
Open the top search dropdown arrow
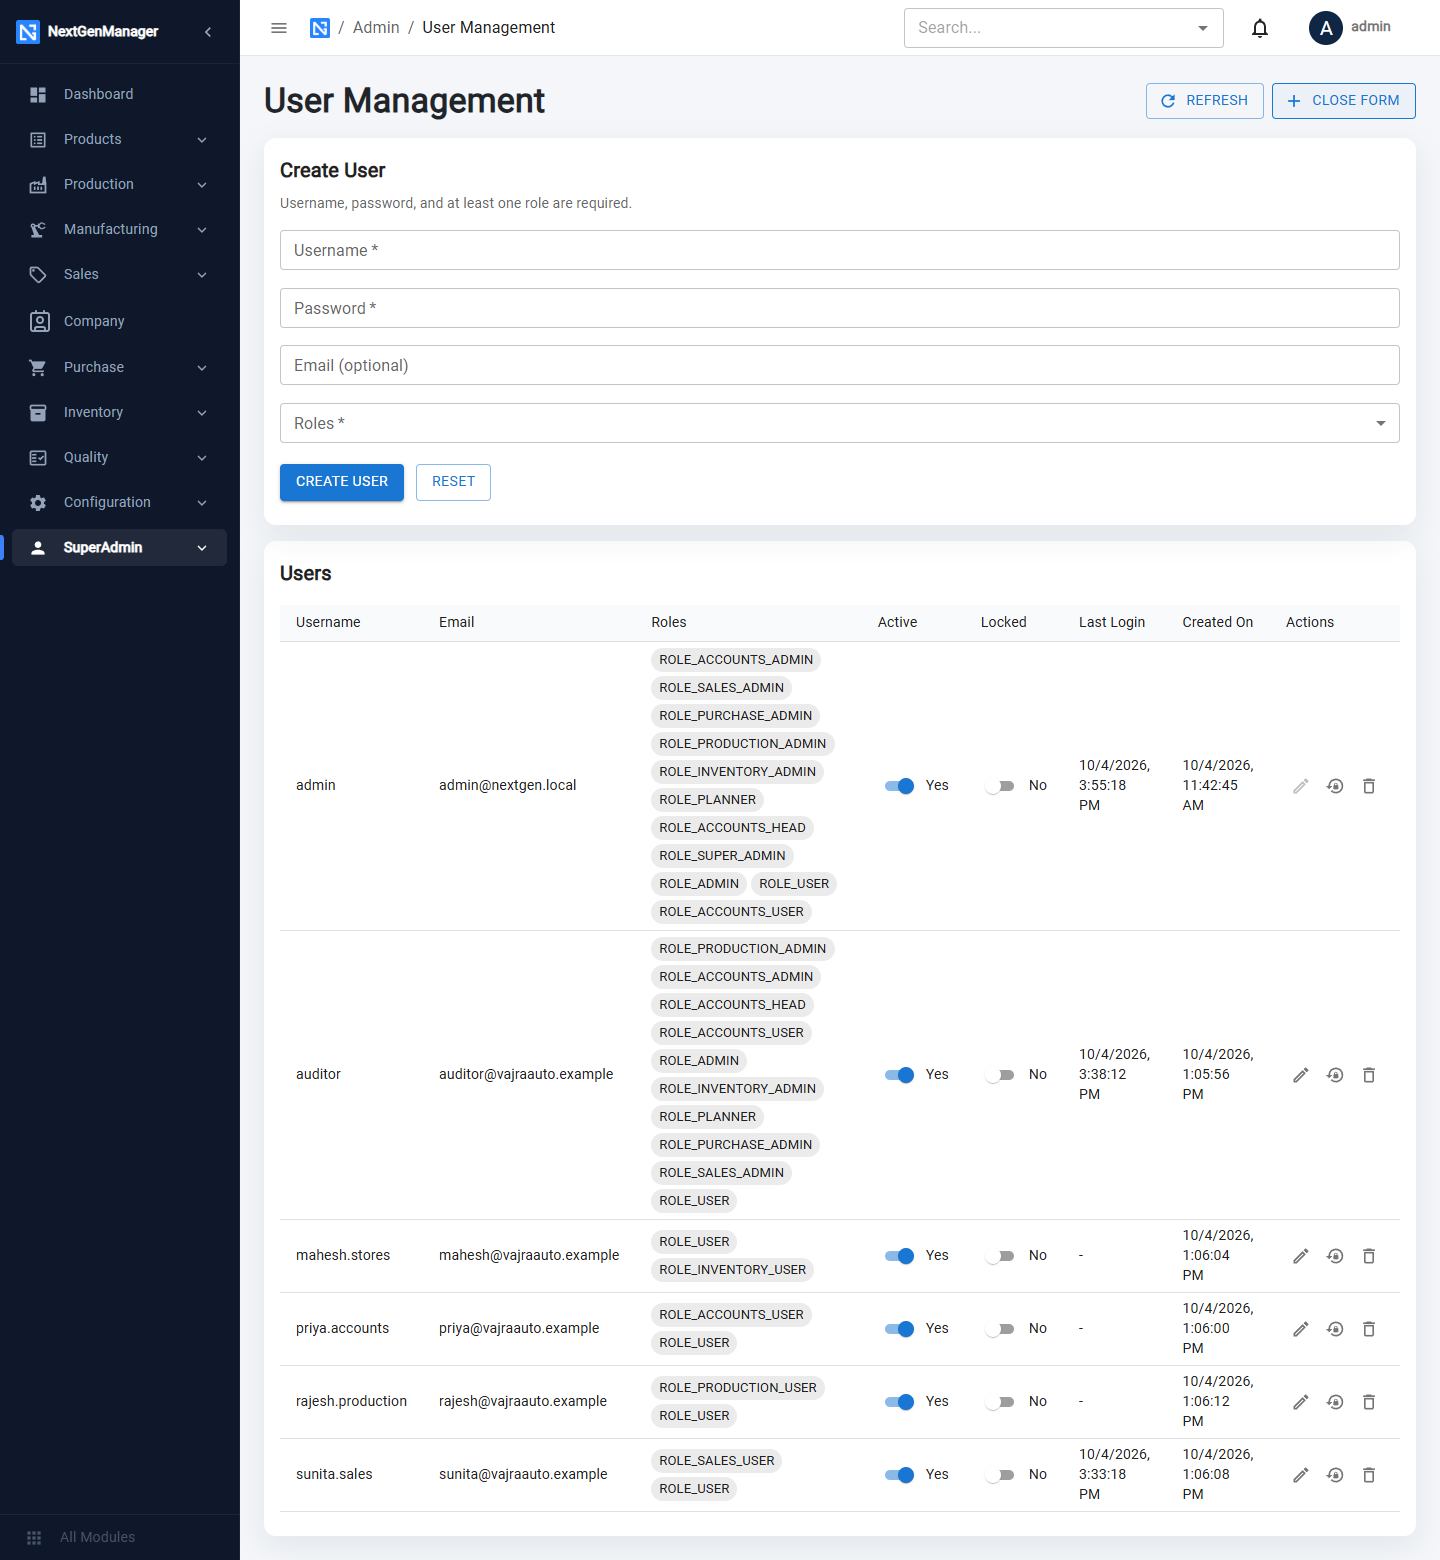coord(1203,28)
